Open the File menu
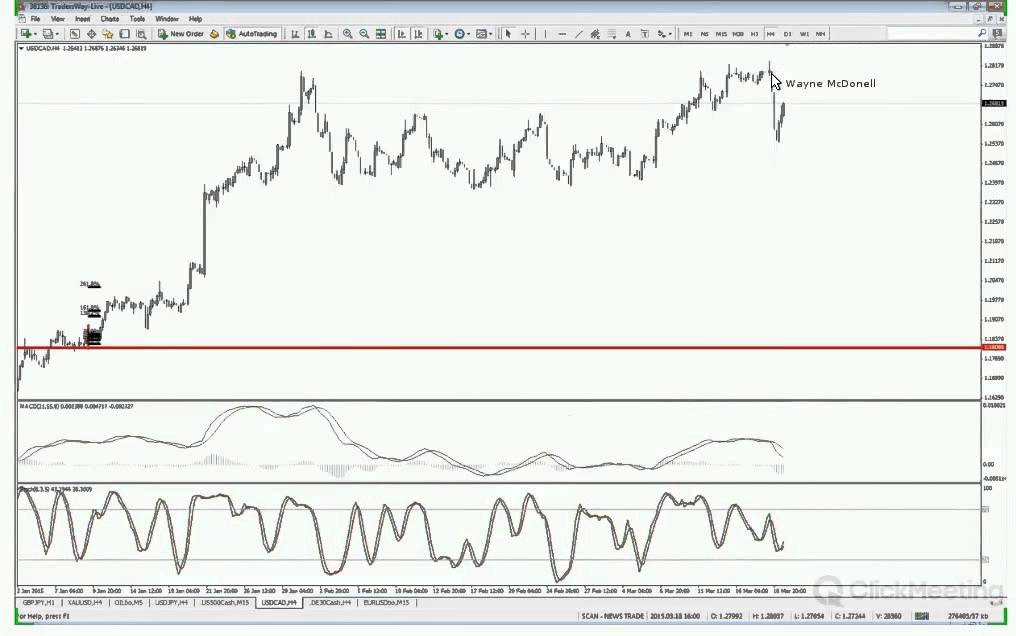1016x636 pixels. (36, 19)
